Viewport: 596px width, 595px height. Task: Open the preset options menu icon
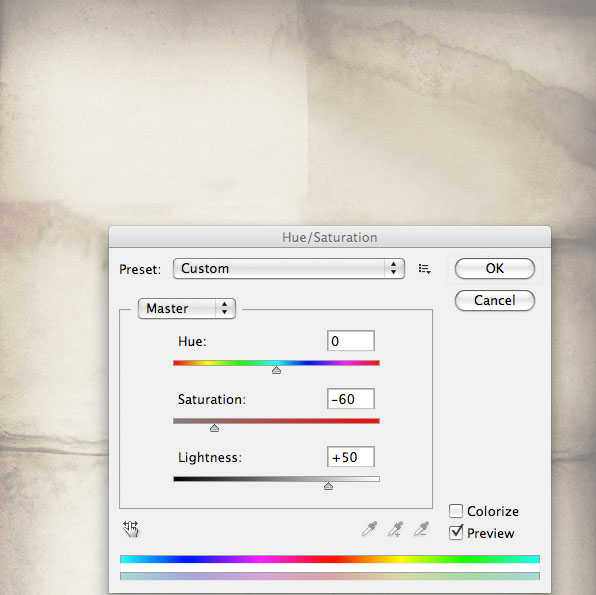pos(424,269)
